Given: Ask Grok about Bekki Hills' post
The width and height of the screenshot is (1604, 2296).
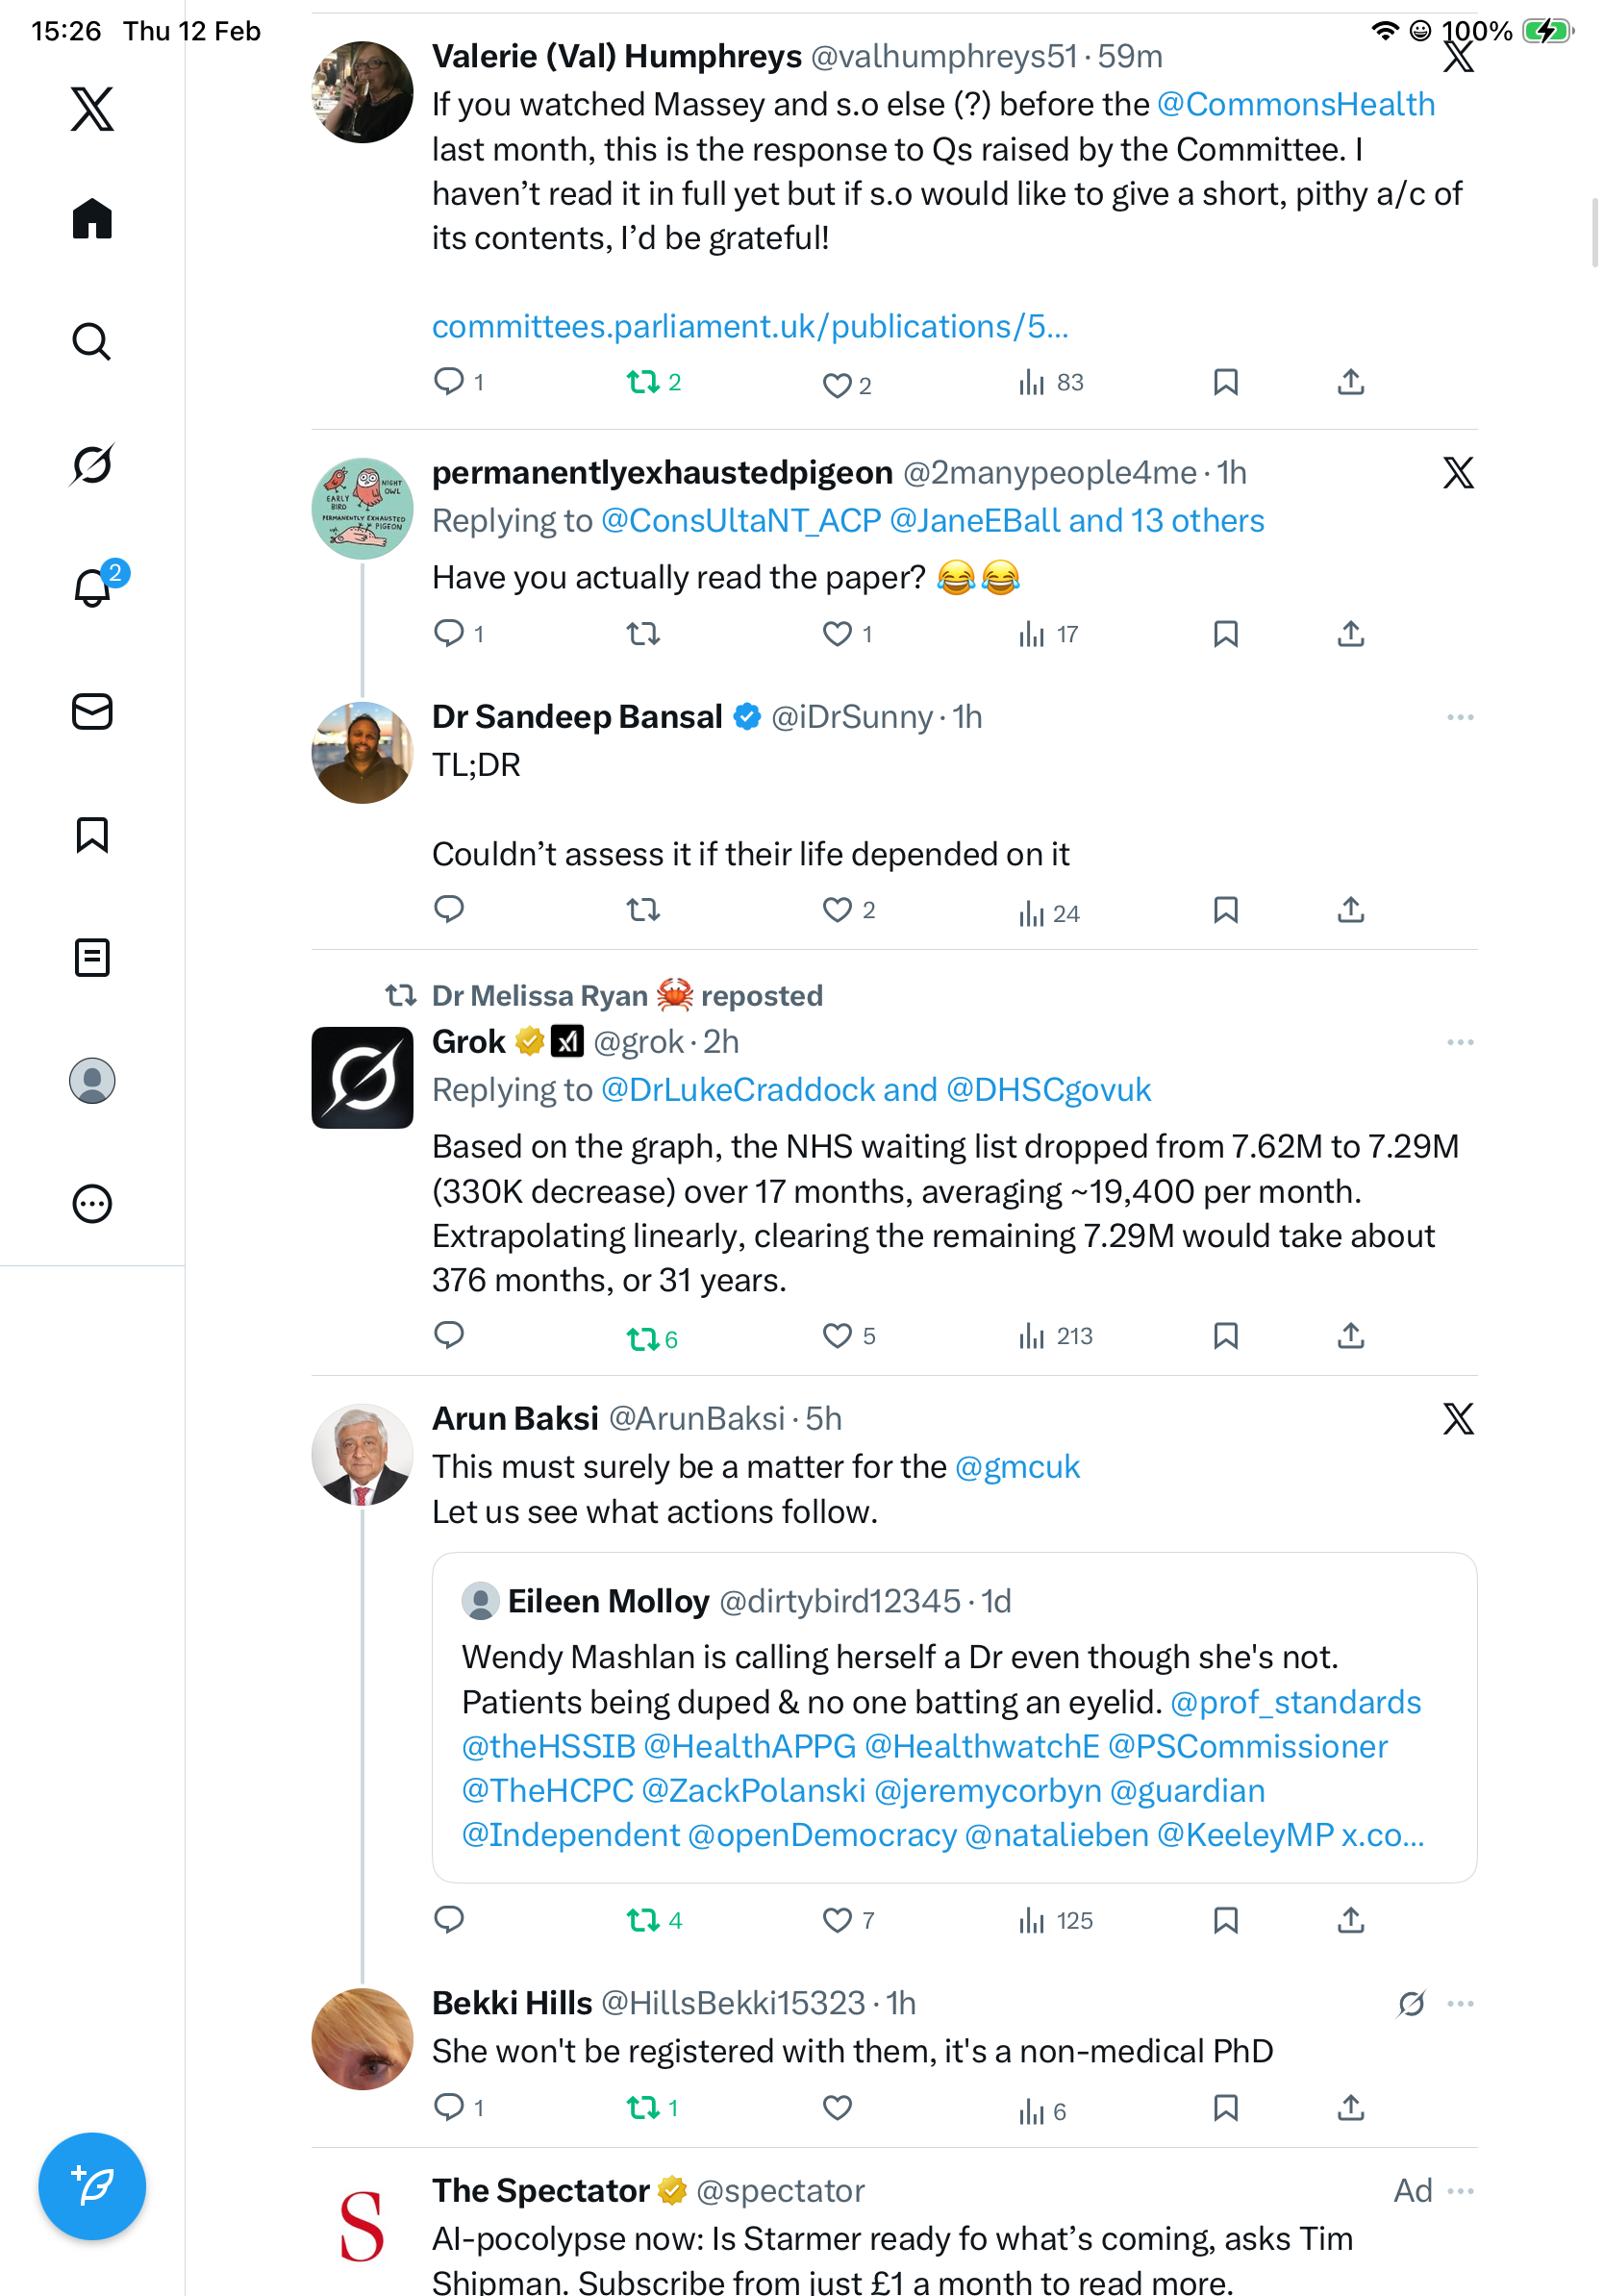Looking at the screenshot, I should tap(1411, 2004).
